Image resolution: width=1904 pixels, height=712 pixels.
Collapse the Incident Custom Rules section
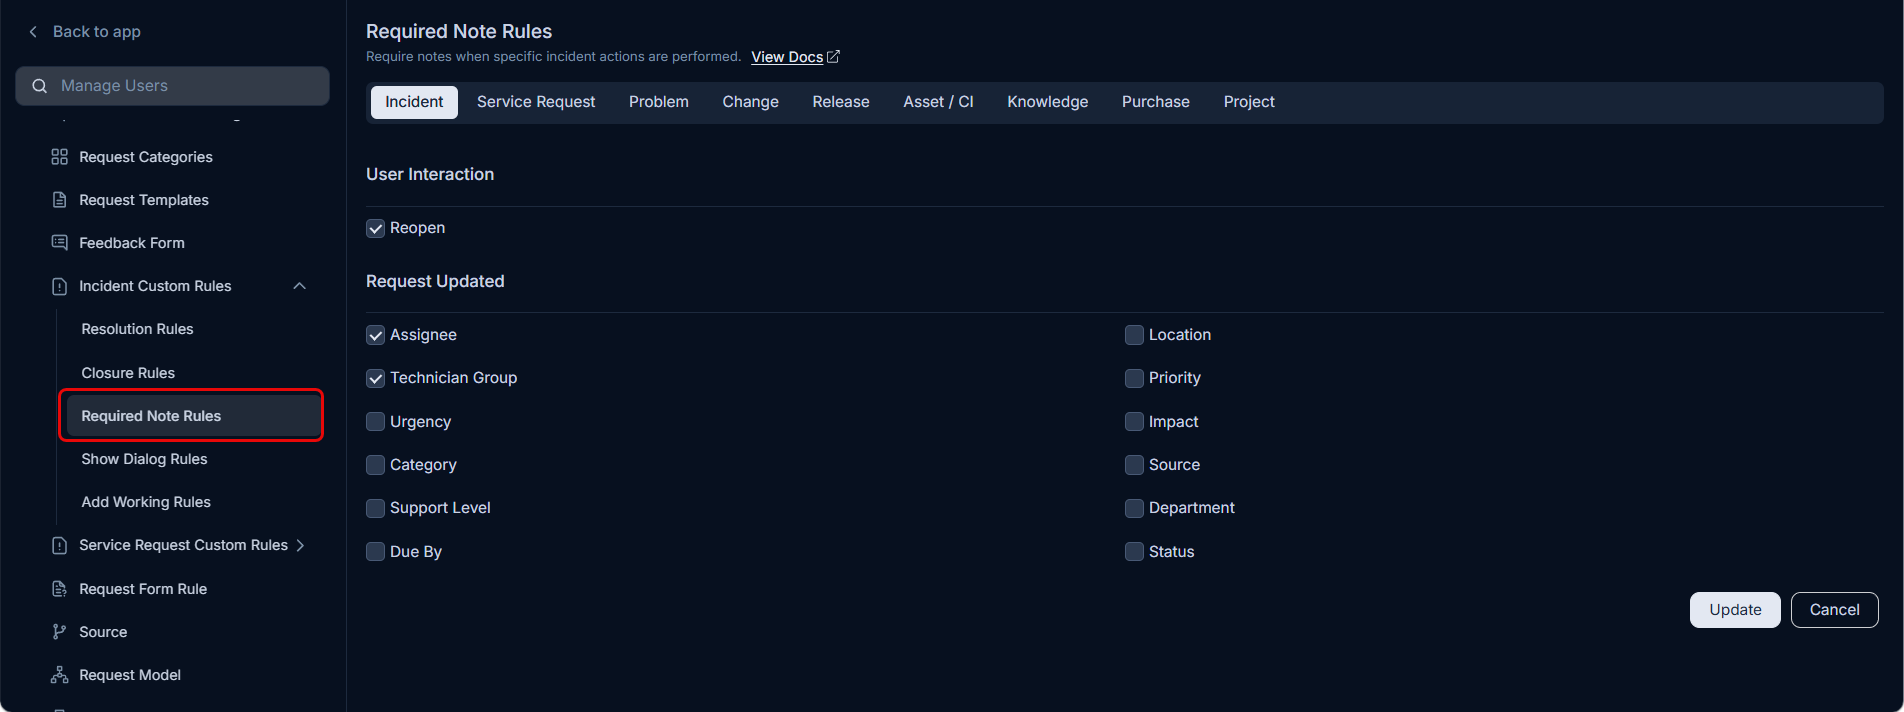[299, 286]
